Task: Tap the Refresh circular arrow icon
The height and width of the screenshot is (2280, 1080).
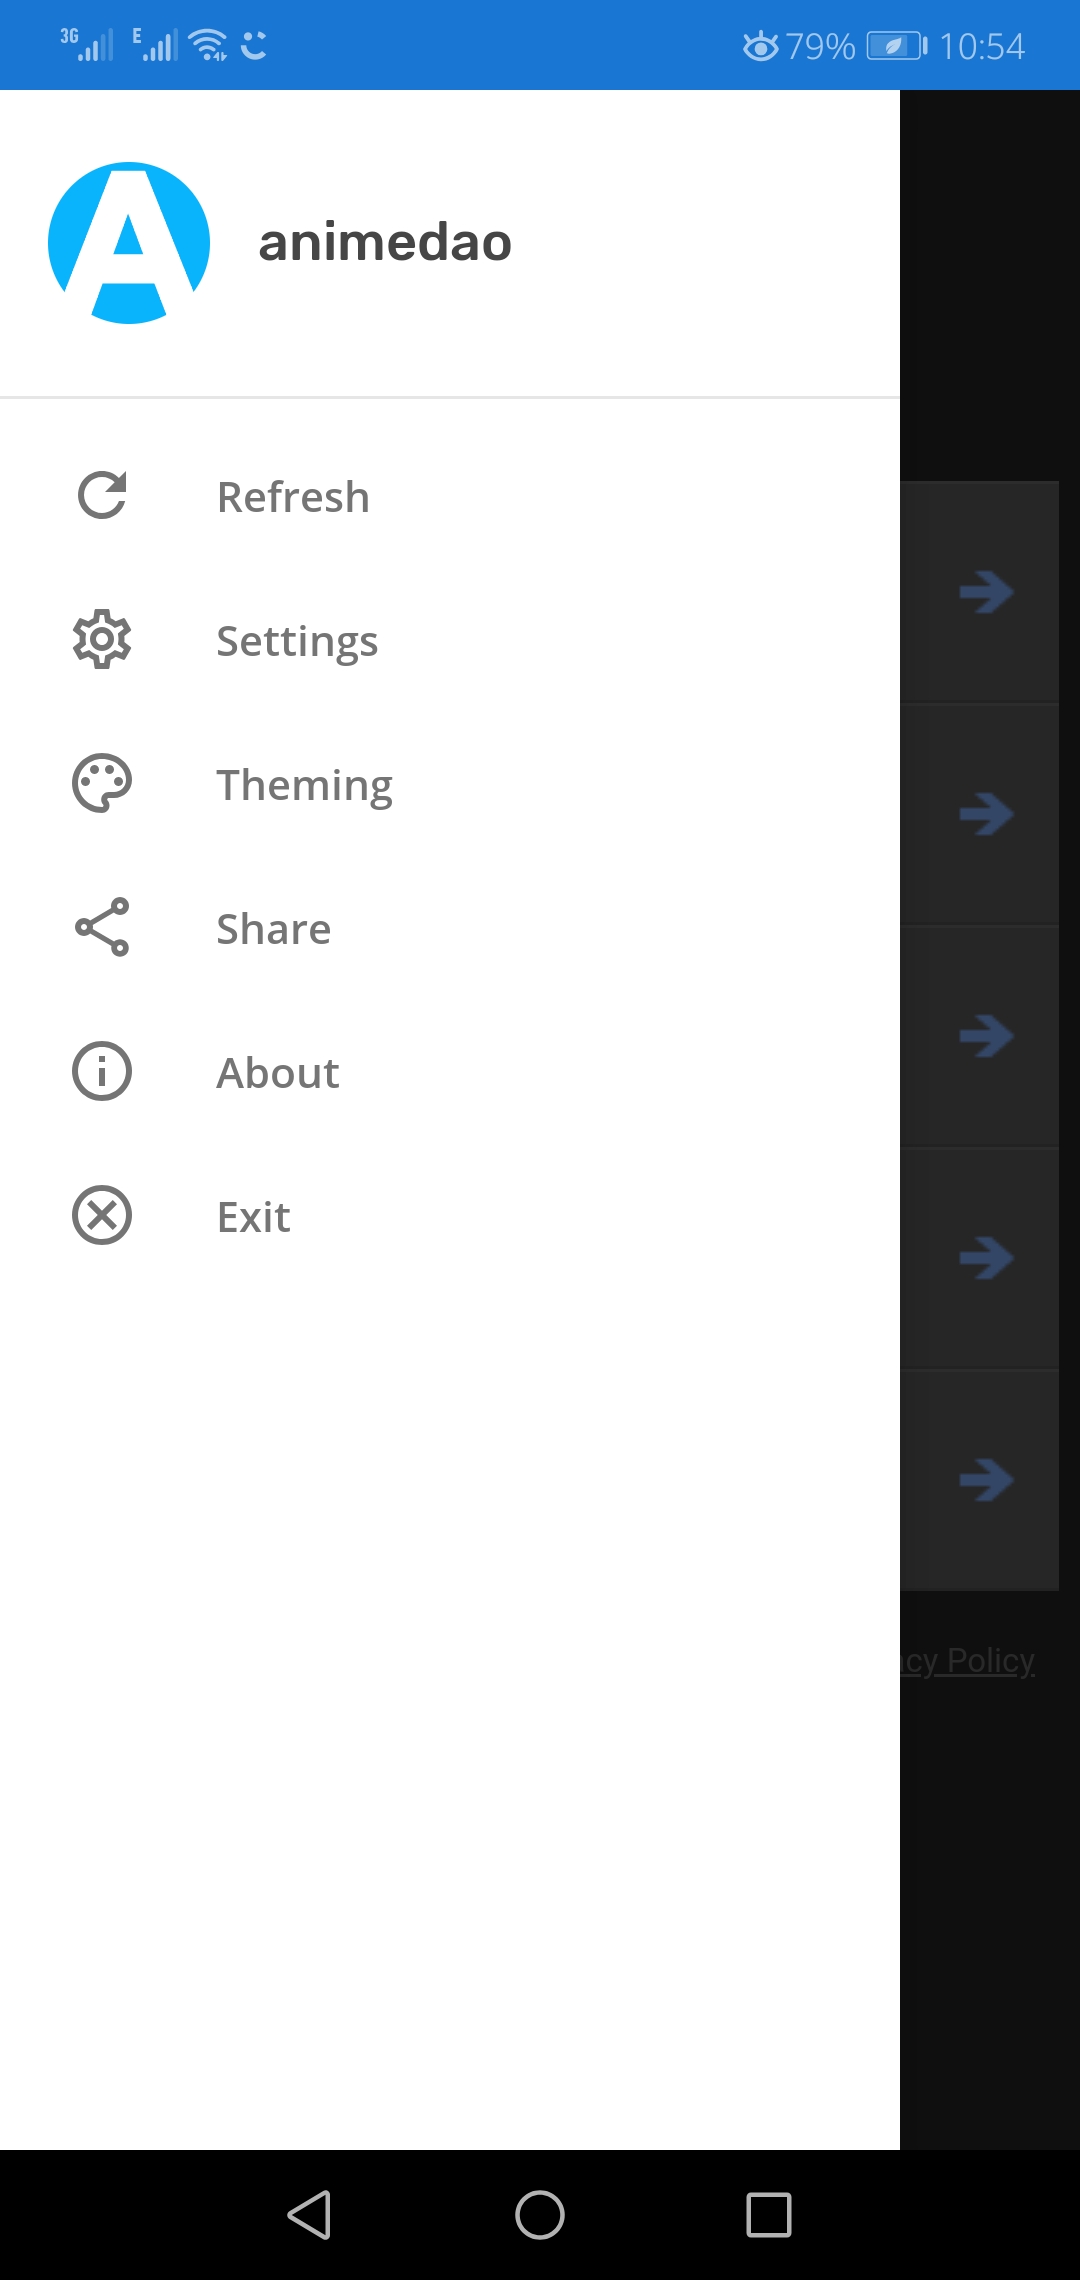Action: tap(102, 496)
